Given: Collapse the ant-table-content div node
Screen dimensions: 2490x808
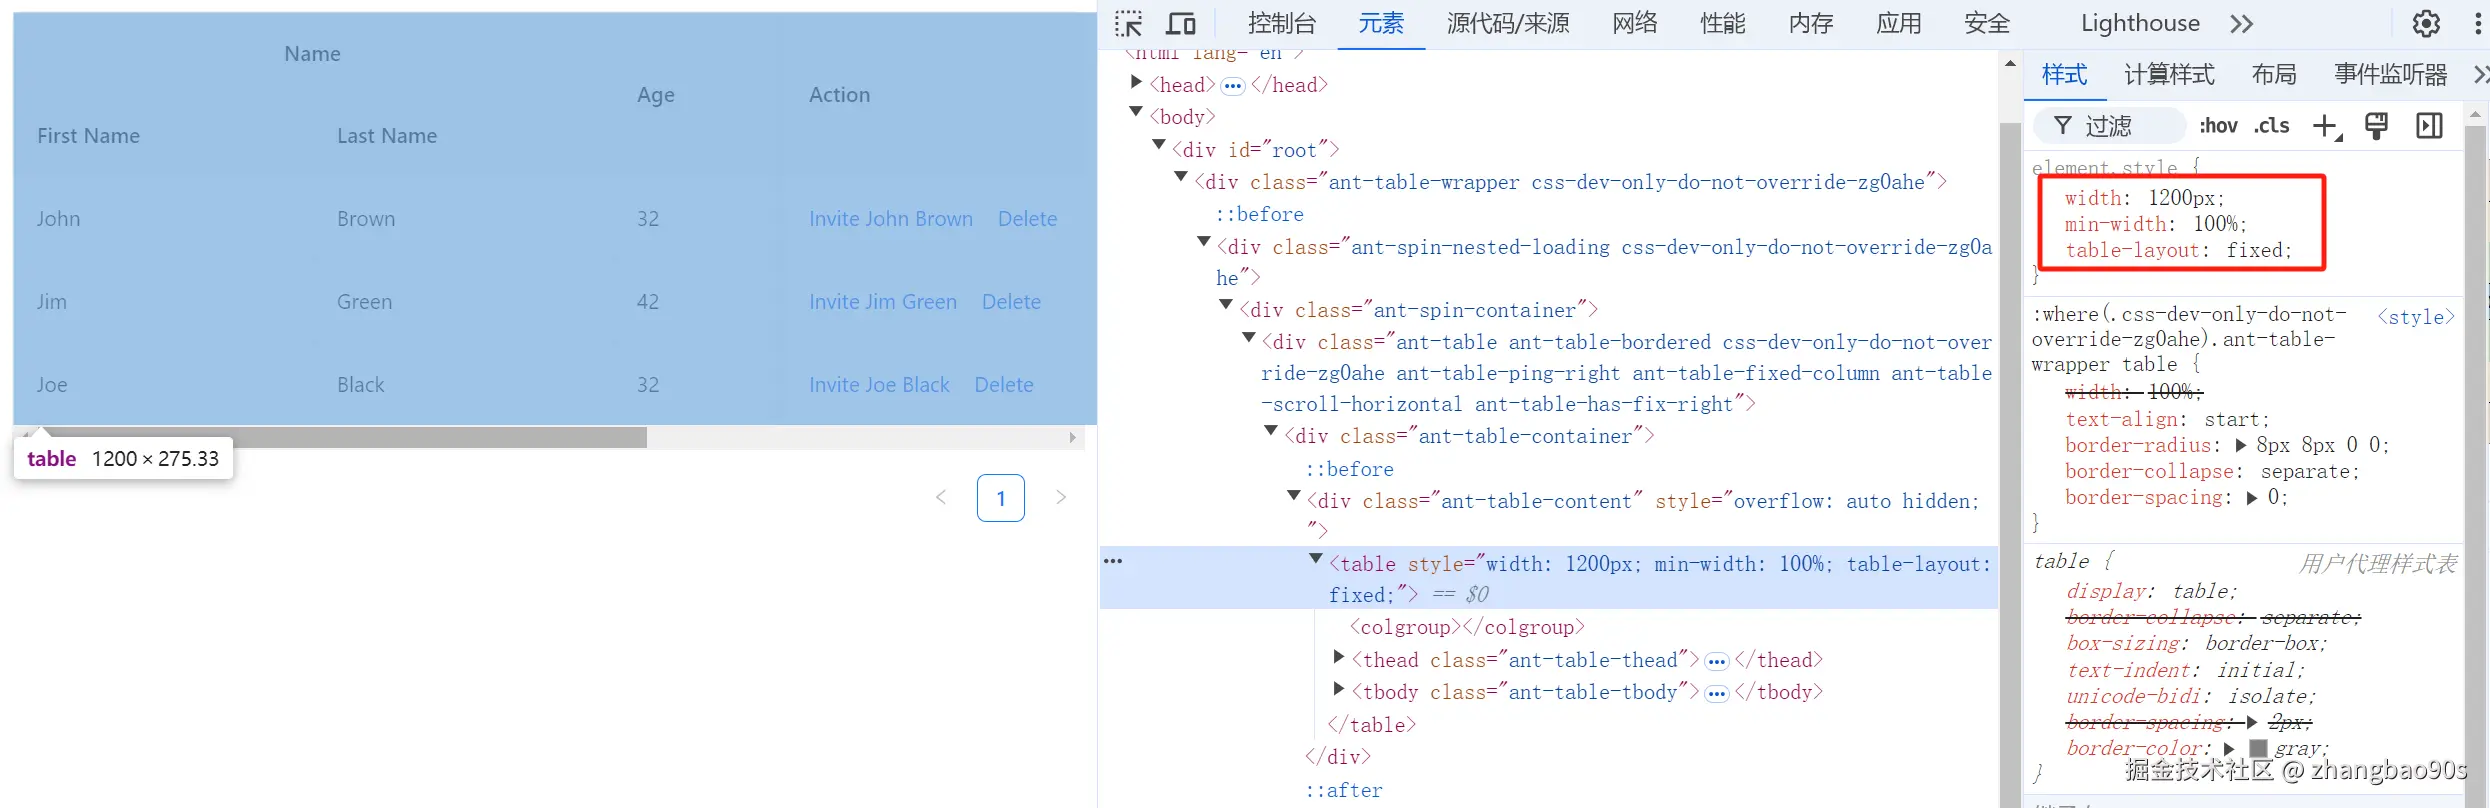Looking at the screenshot, I should click(1294, 497).
